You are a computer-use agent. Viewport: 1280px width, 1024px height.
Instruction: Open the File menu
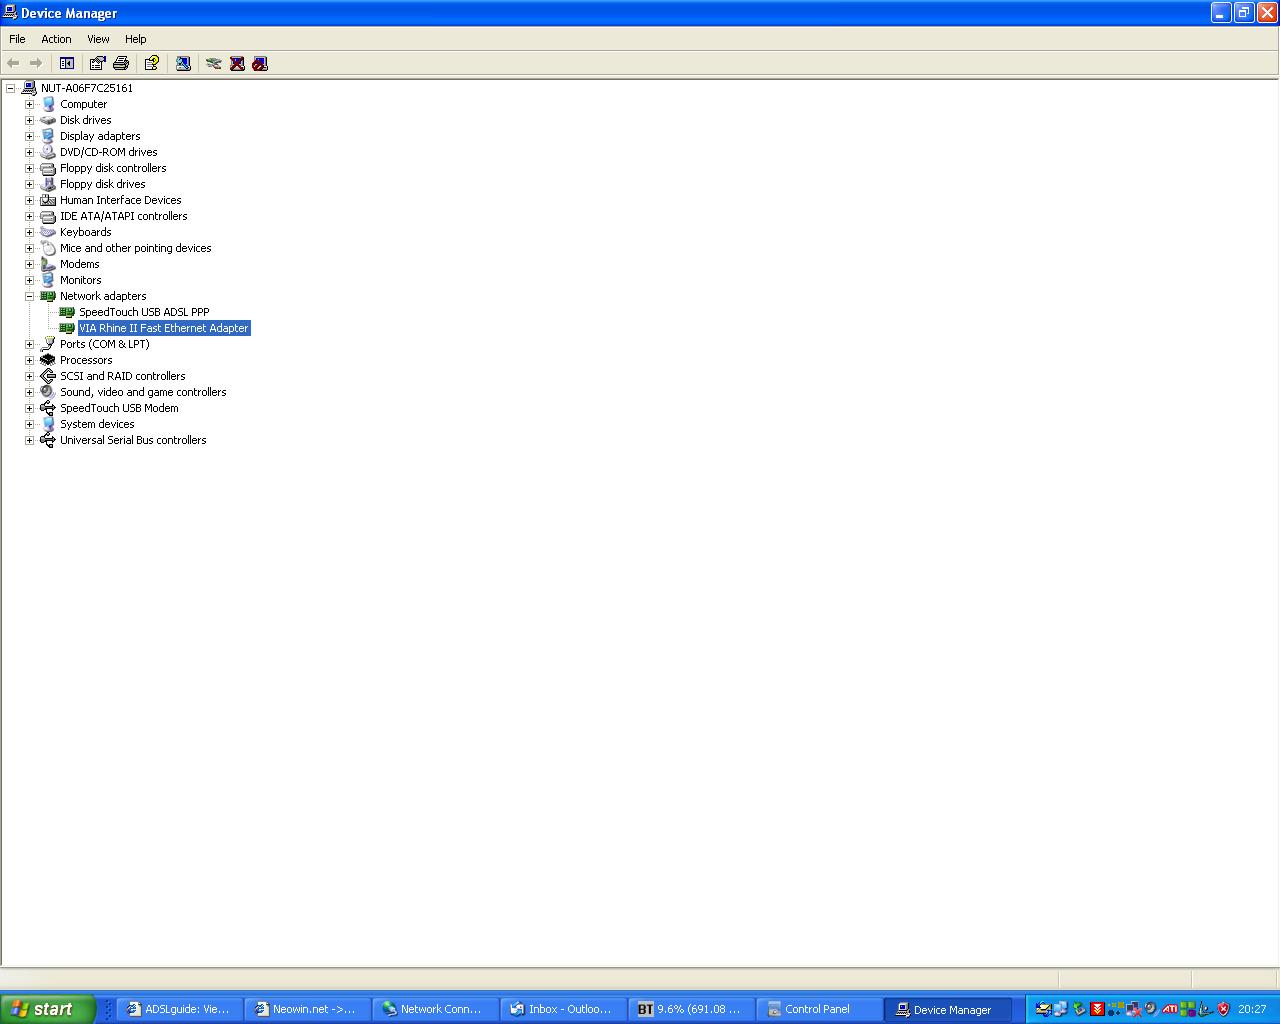point(17,39)
